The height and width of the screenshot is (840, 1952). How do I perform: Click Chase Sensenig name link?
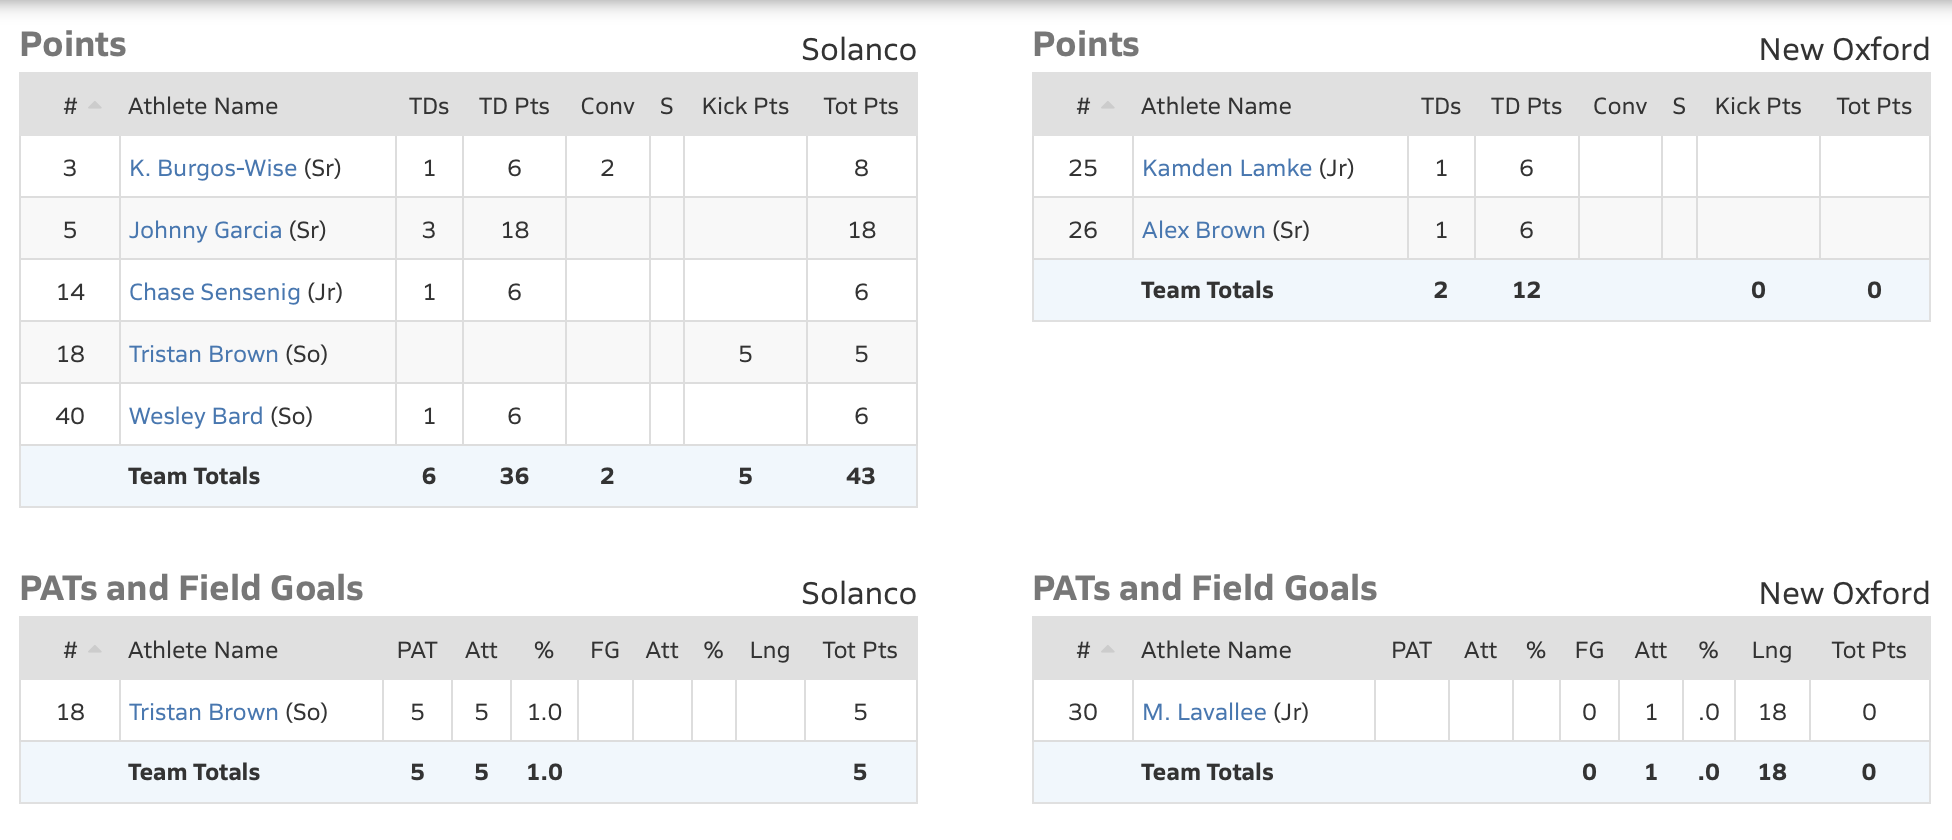point(214,292)
